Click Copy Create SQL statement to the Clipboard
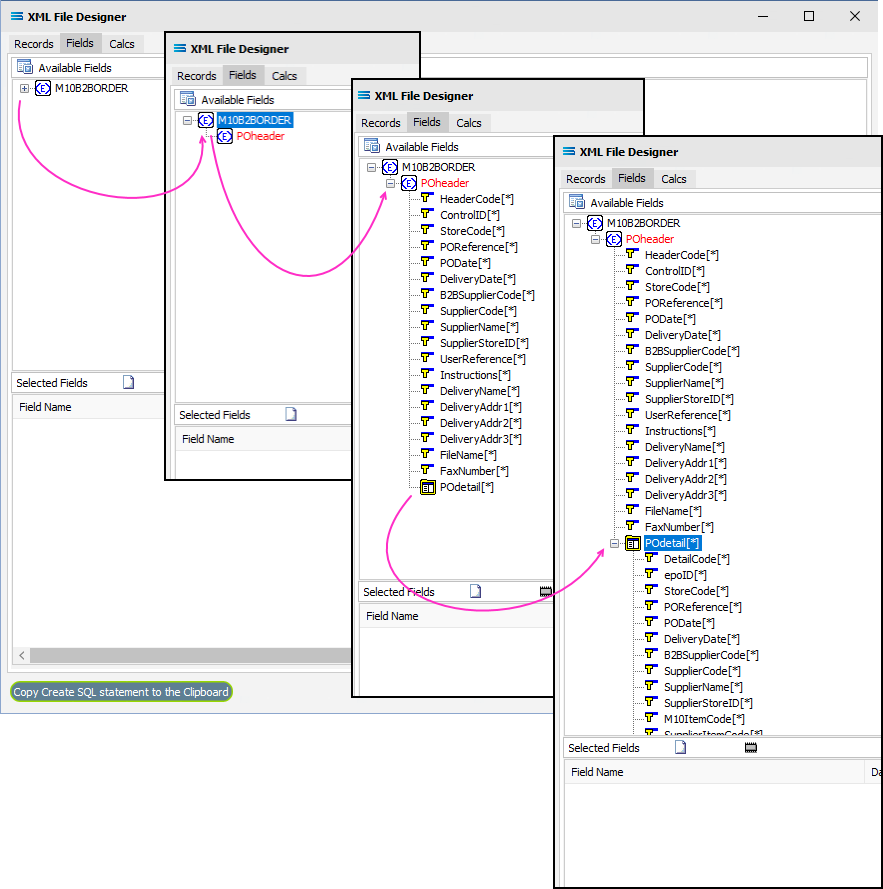This screenshot has width=883, height=889. (121, 692)
